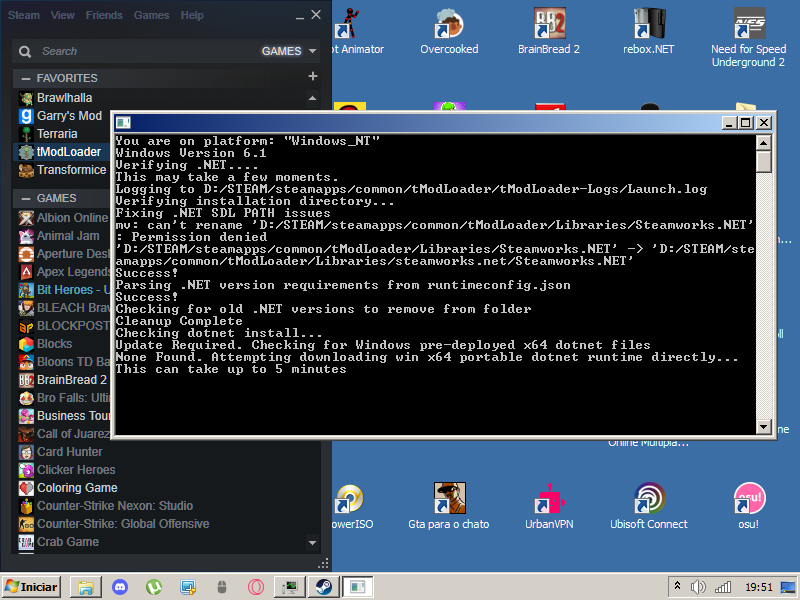Click the Blocks game icon
This screenshot has width=800, height=600.
click(26, 344)
